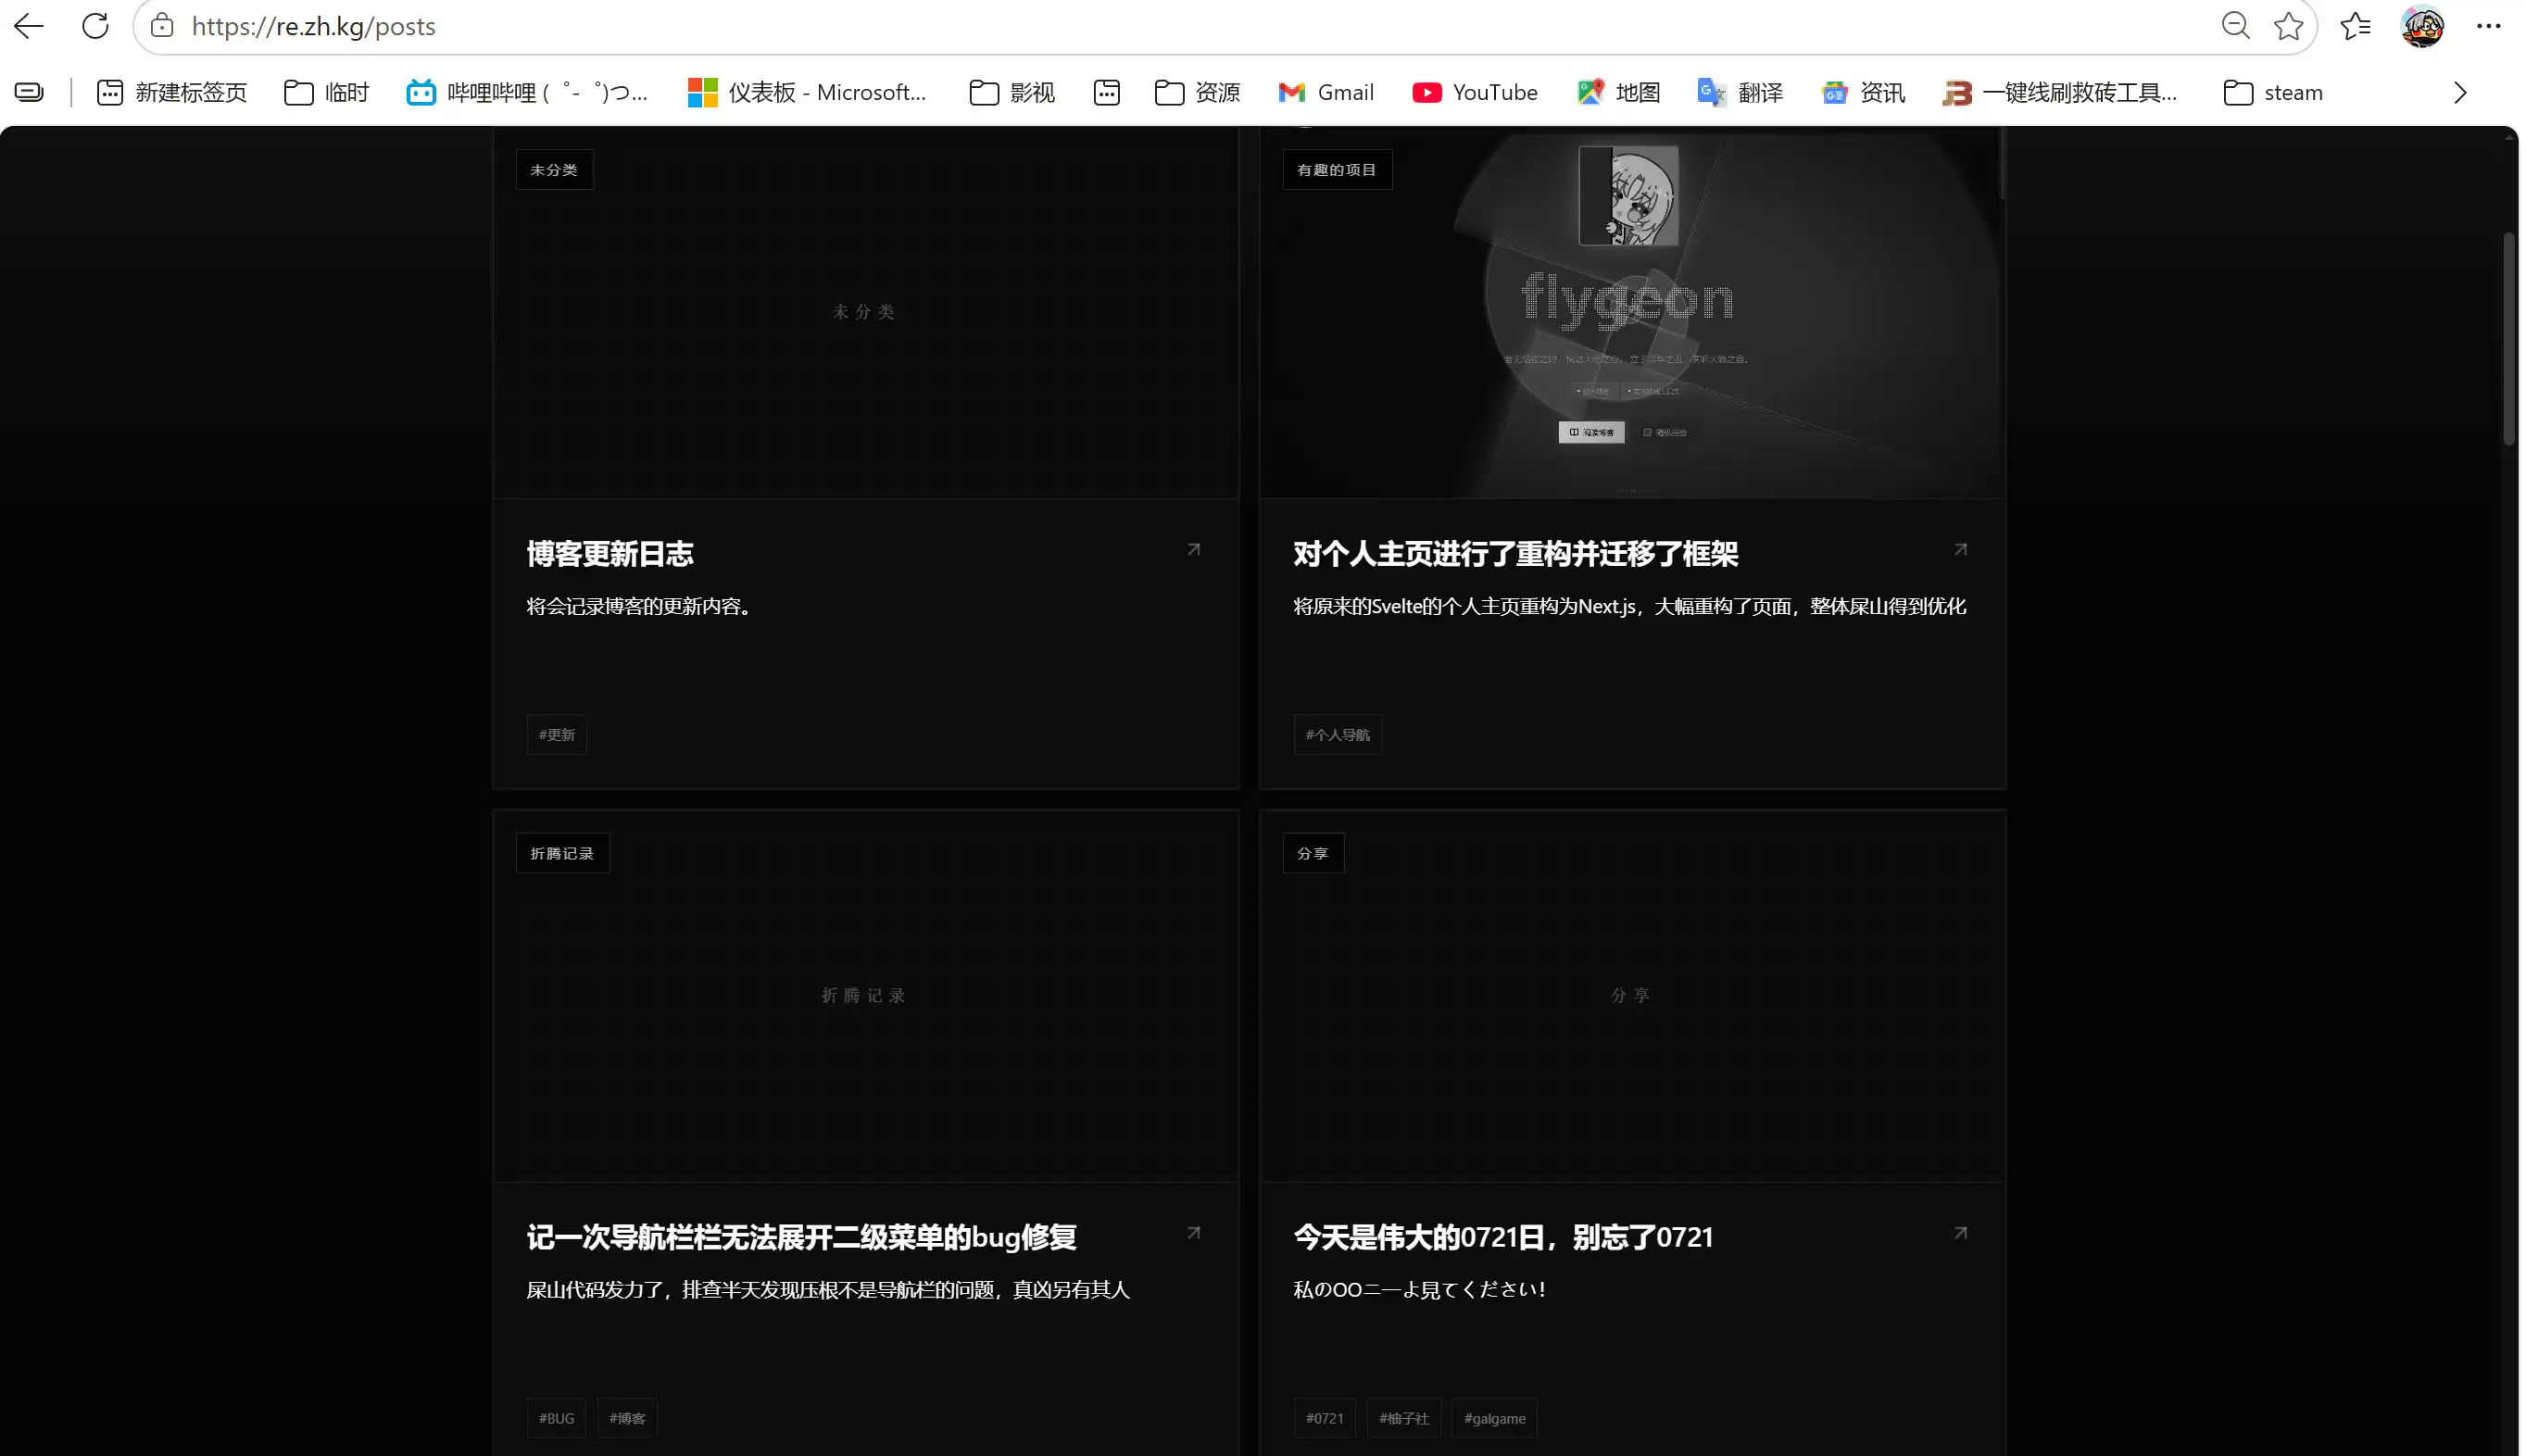Viewport: 2526px width, 1456px height.
Task: Open the steam bookmarks folder
Action: pyautogui.click(x=2272, y=92)
